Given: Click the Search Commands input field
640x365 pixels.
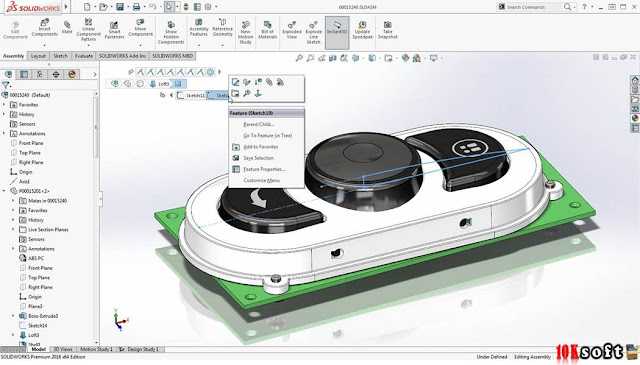Looking at the screenshot, I should click(x=533, y=7).
